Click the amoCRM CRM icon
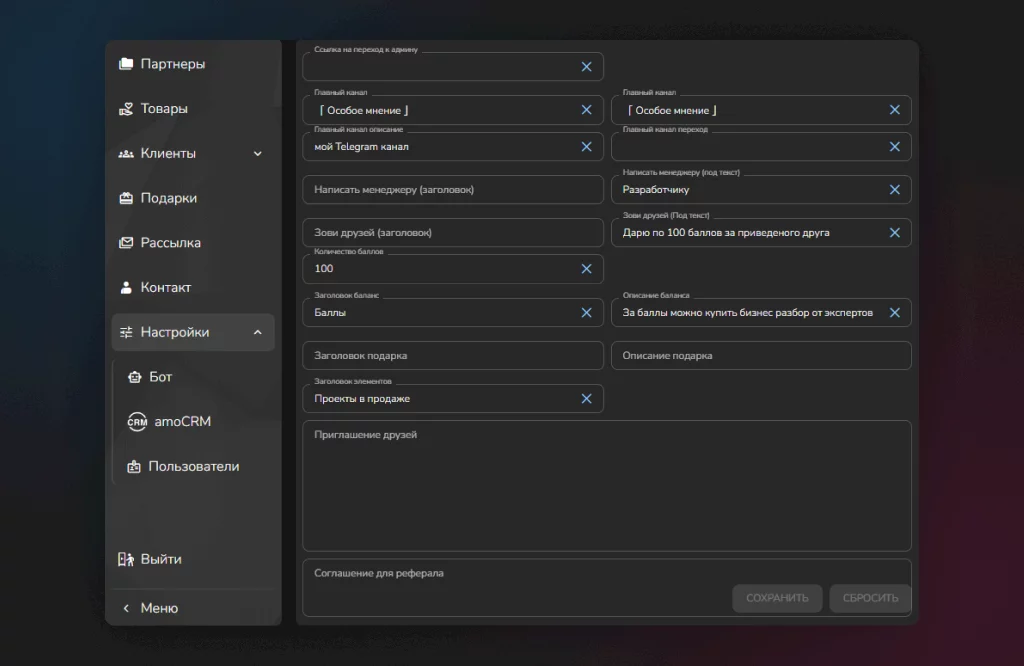This screenshot has width=1024, height=666. 137,422
